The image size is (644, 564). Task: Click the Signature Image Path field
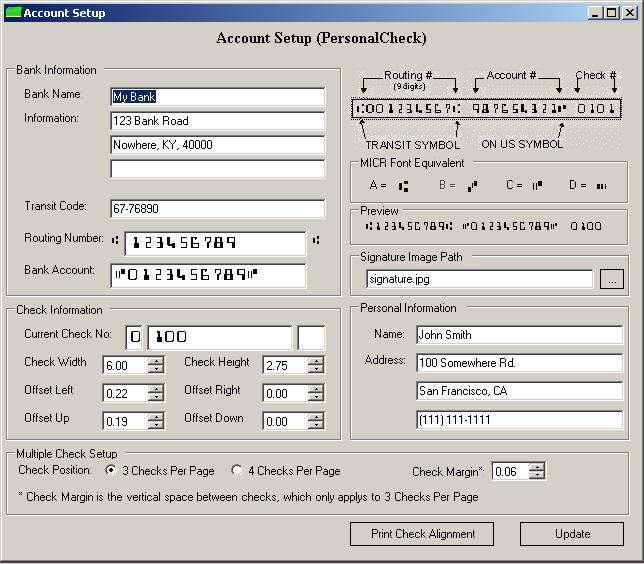click(x=478, y=279)
